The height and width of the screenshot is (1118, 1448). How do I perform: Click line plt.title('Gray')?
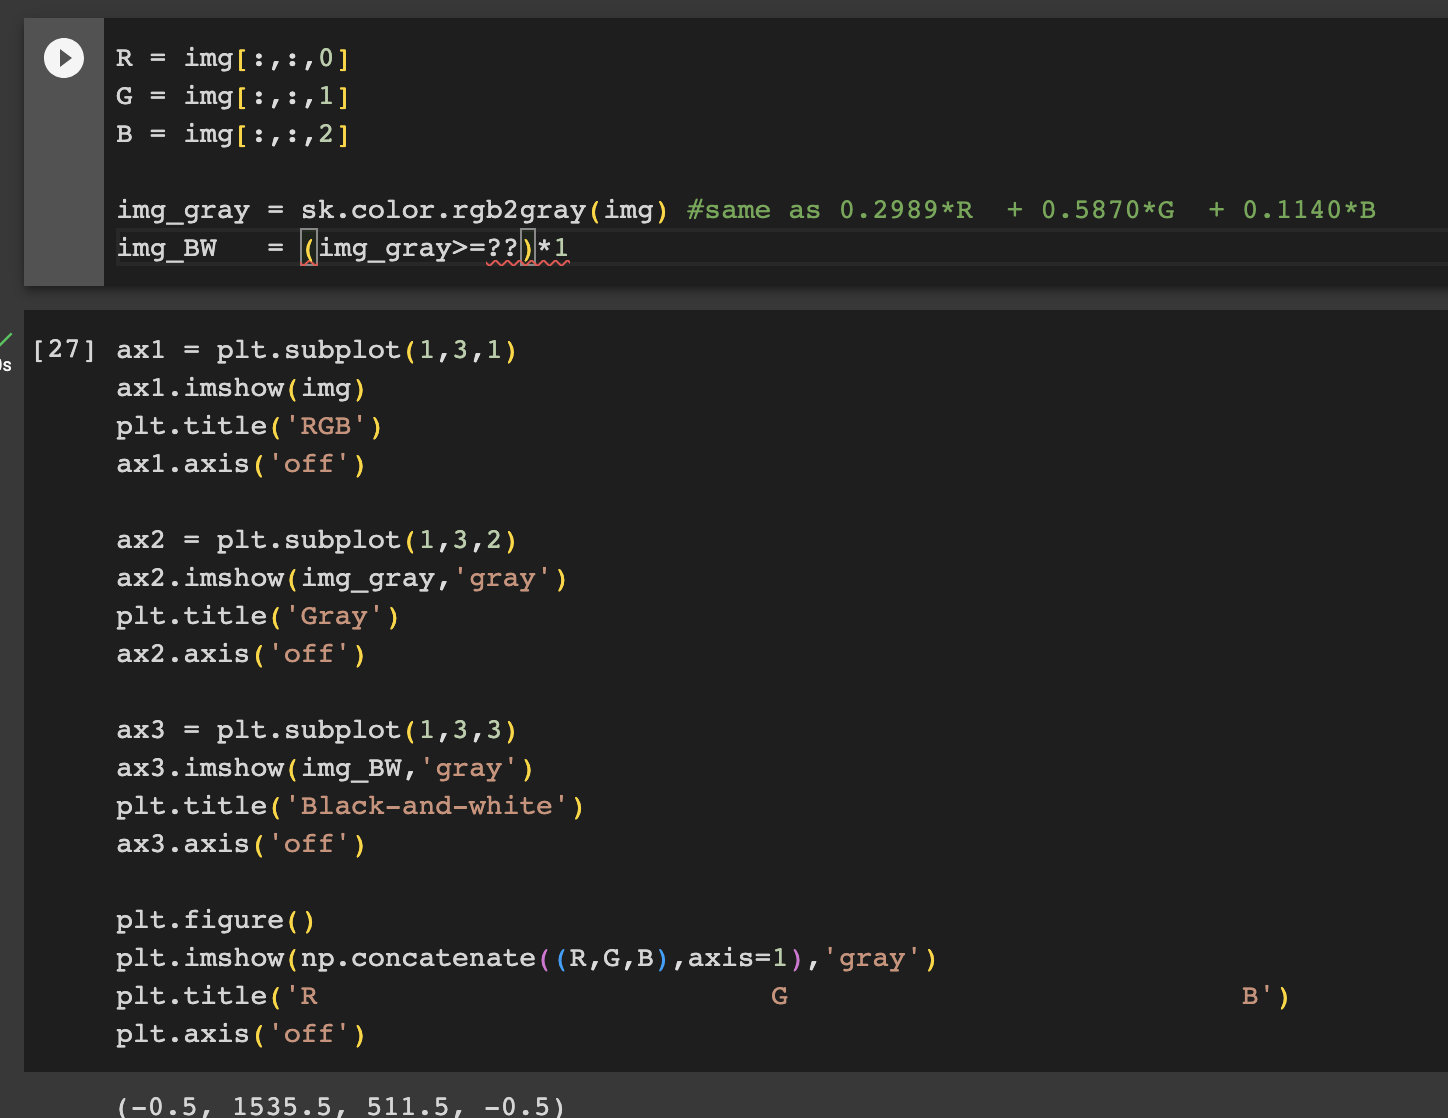point(258,616)
